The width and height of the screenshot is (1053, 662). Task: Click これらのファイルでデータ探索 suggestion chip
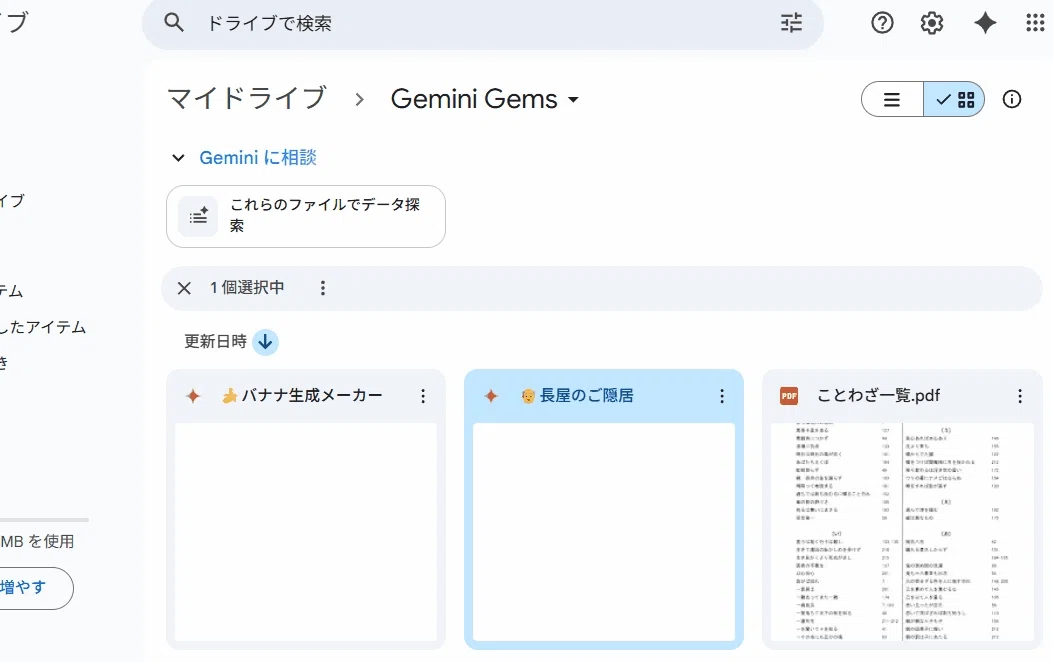306,216
